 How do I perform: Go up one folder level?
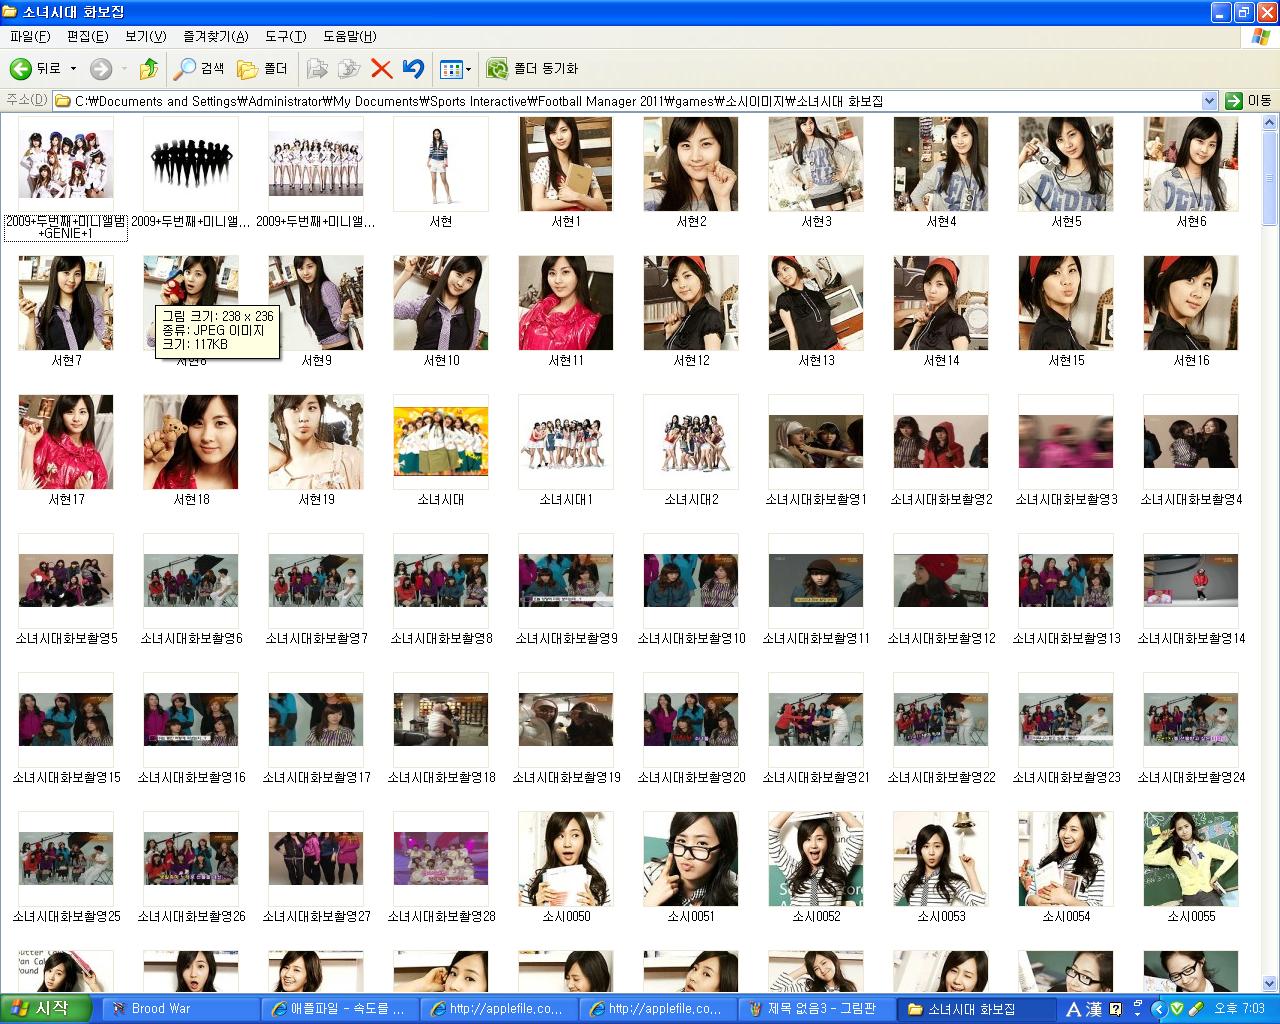tap(148, 69)
